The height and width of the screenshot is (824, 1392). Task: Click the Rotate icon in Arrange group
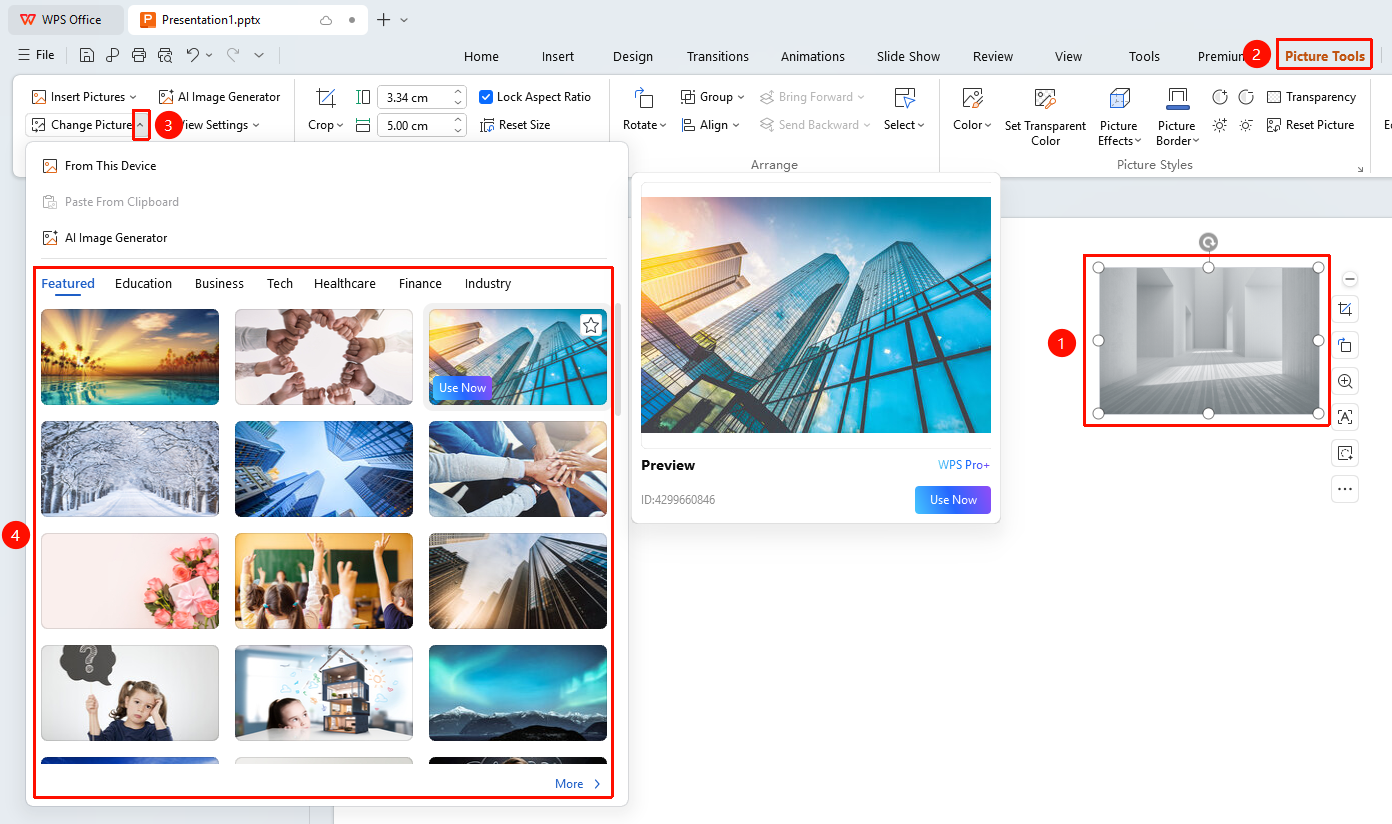point(644,98)
